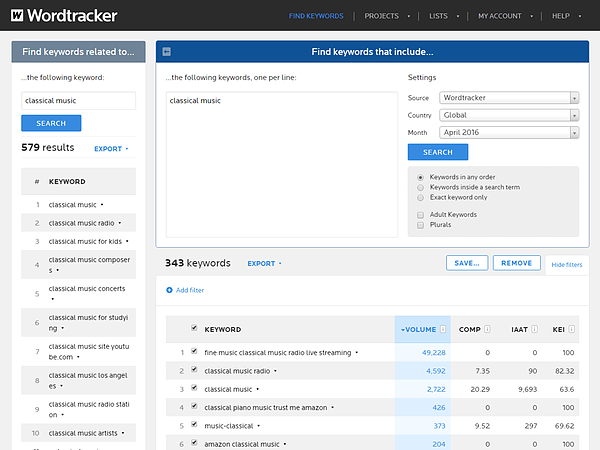Select 'classical music for kids' in related list
Viewport: 600px width, 450px height.
pyautogui.click(x=85, y=241)
